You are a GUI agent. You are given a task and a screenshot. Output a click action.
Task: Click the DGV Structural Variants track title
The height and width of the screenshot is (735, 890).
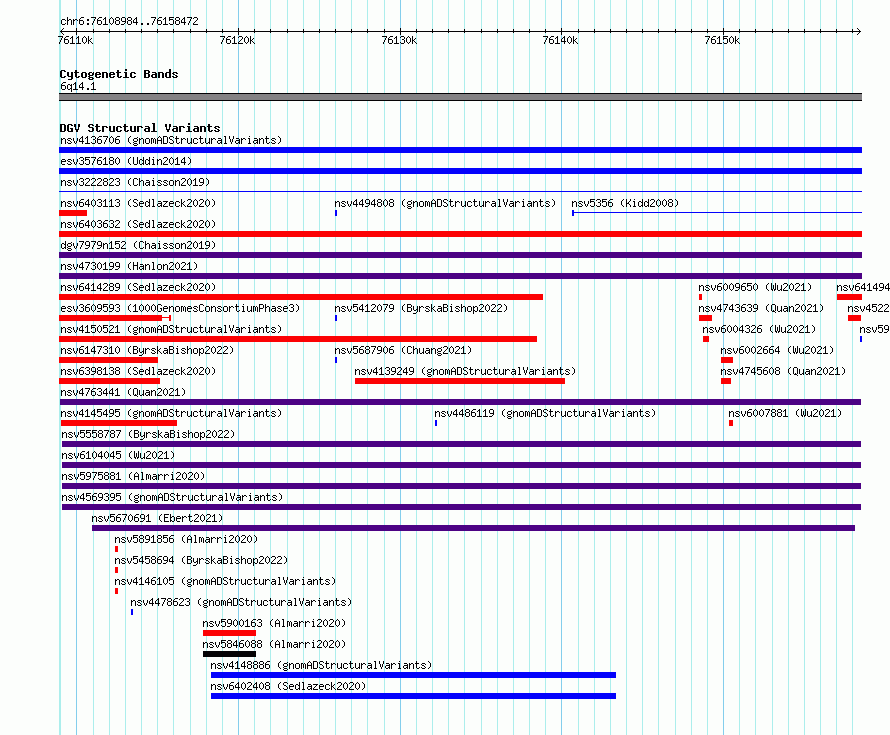140,128
